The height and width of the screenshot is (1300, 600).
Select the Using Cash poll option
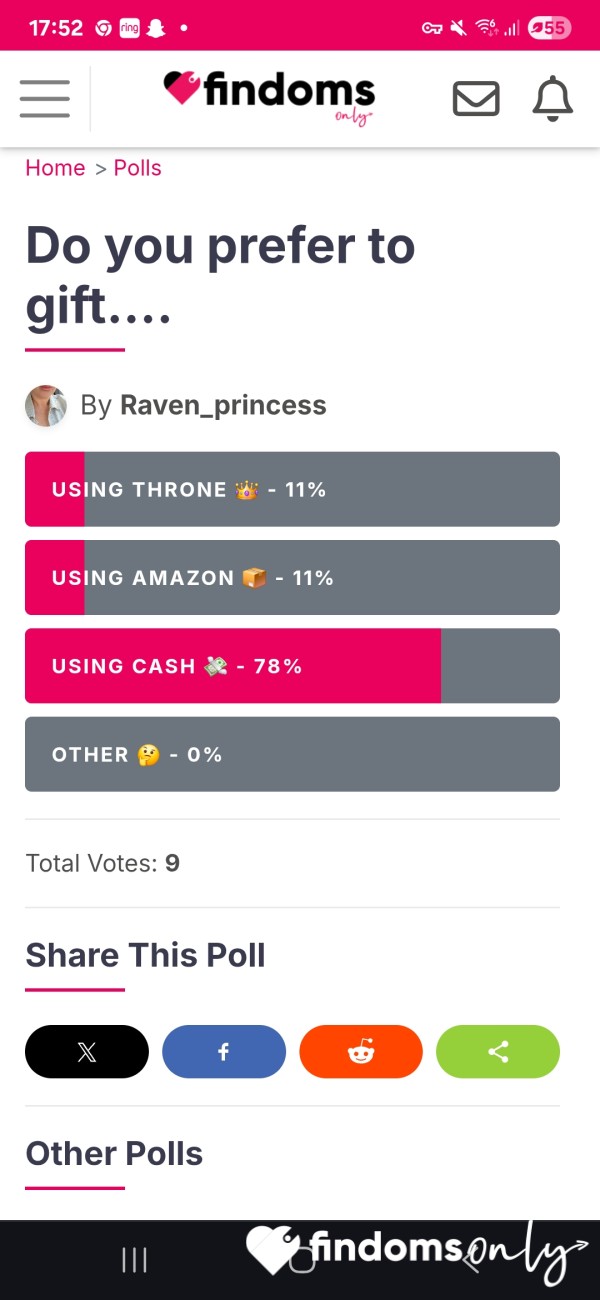[x=292, y=666]
